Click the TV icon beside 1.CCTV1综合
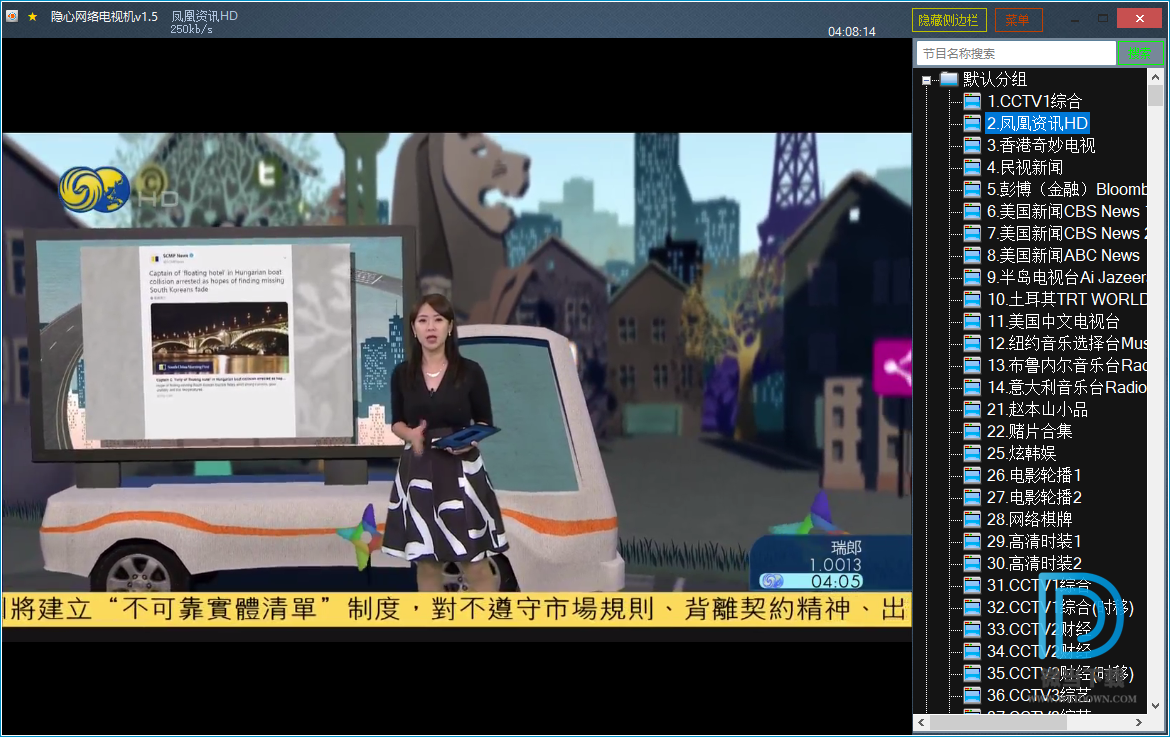The width and height of the screenshot is (1170, 737). pyautogui.click(x=972, y=101)
